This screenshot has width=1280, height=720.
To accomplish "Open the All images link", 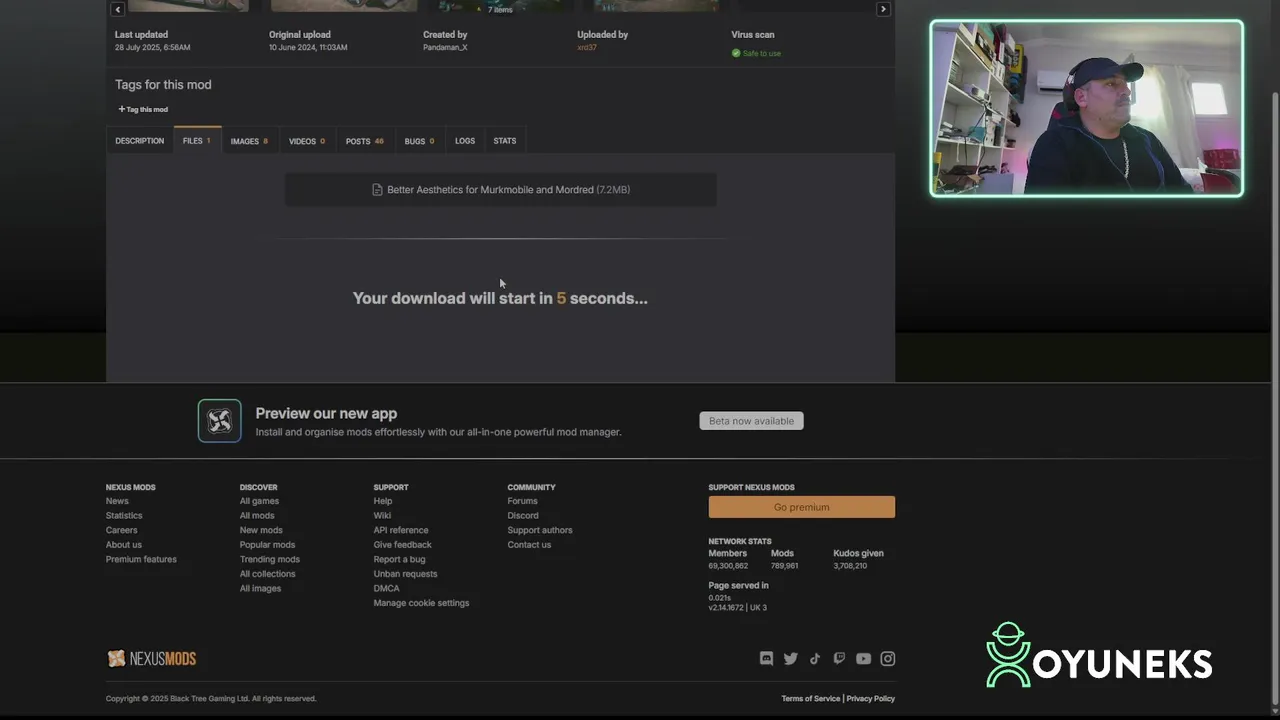I will [x=260, y=588].
